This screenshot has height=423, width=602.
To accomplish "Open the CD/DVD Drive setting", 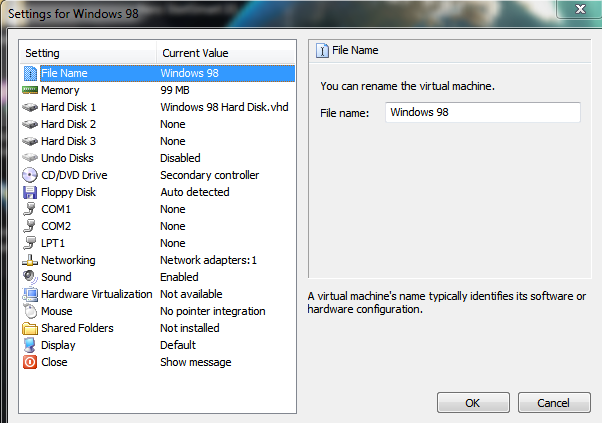I will tap(157, 175).
